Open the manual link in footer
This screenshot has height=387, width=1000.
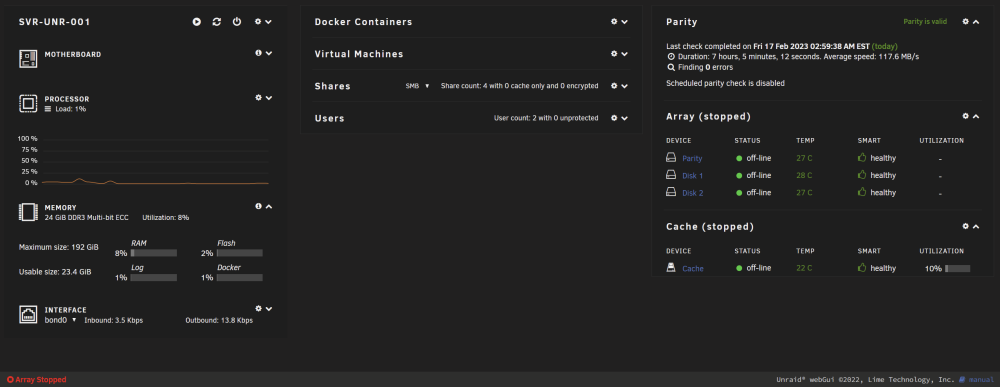(x=980, y=379)
